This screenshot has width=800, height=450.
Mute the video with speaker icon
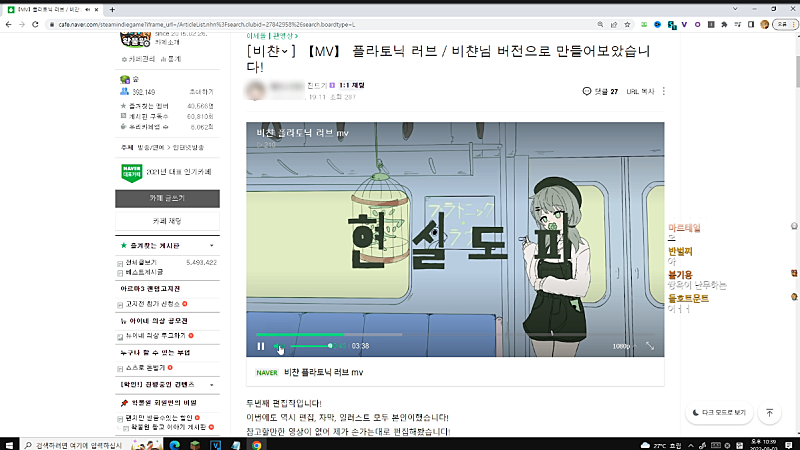277,346
